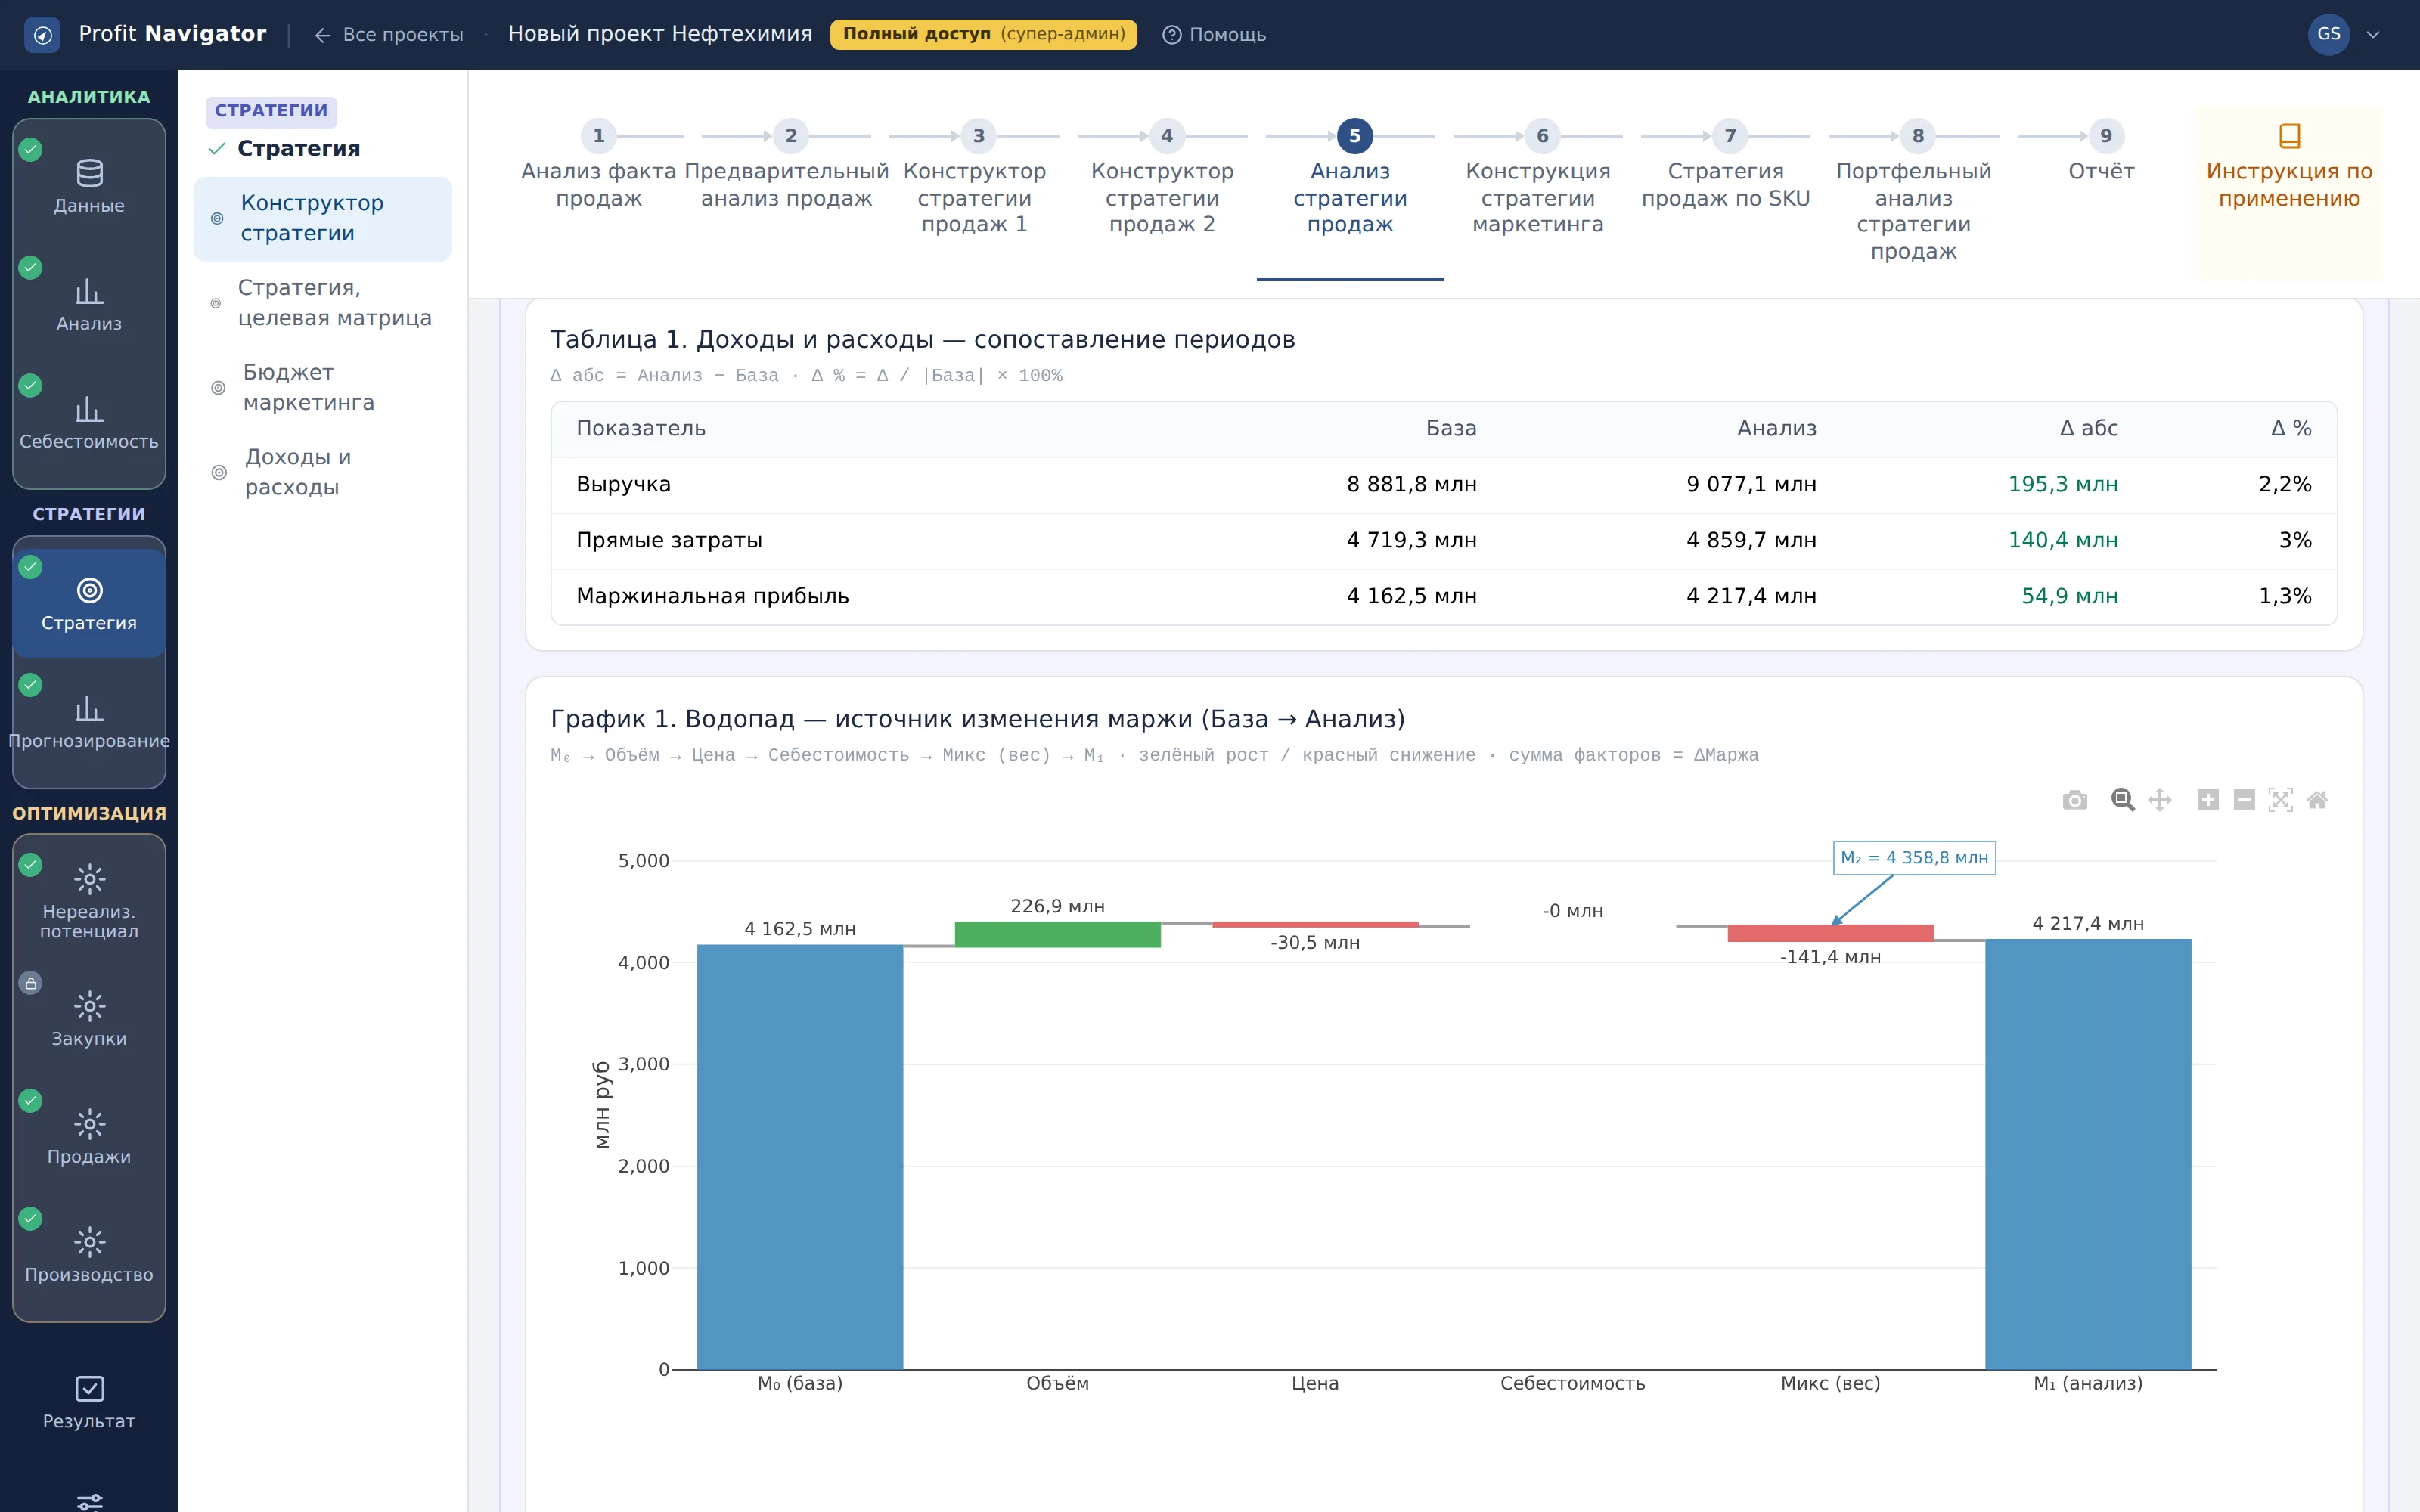Click the red Микс (вес) waterfall bar
This screenshot has width=2420, height=1512.
1830,933
